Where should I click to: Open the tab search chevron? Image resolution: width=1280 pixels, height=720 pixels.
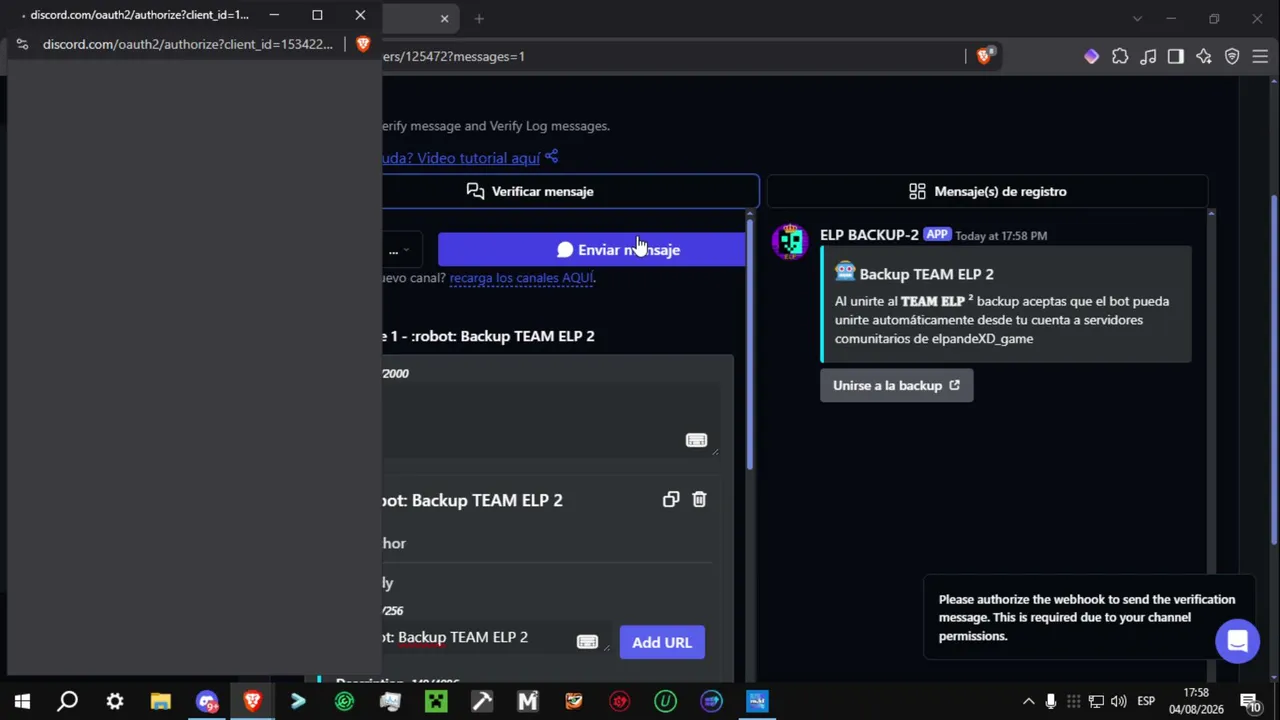[x=1137, y=19]
